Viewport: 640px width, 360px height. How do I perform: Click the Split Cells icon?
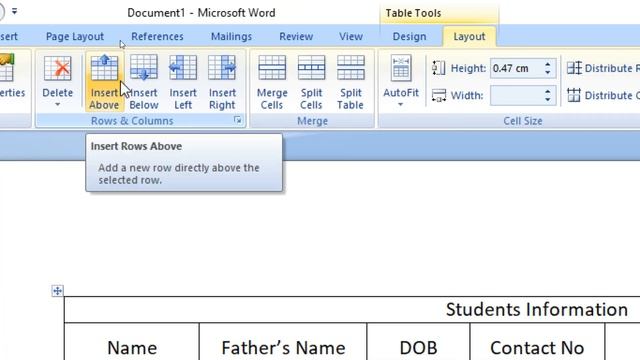311,67
